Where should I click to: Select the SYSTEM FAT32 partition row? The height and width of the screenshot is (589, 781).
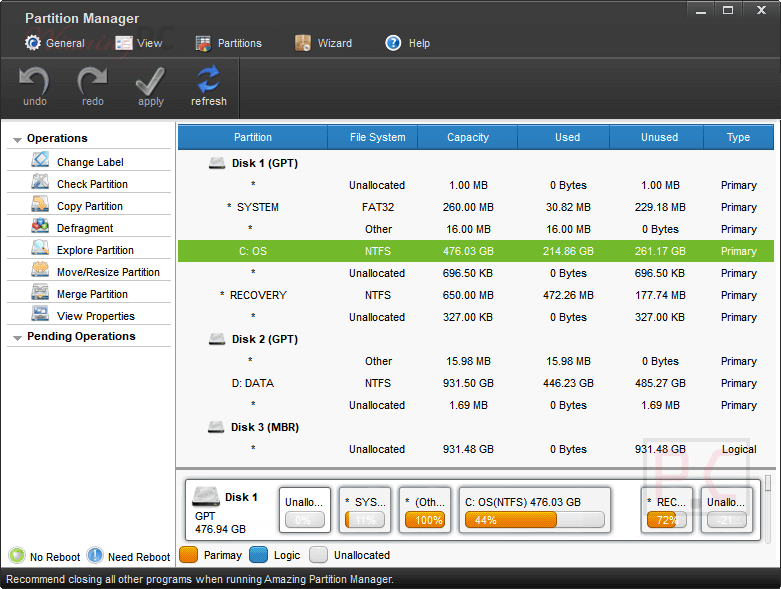pyautogui.click(x=476, y=207)
